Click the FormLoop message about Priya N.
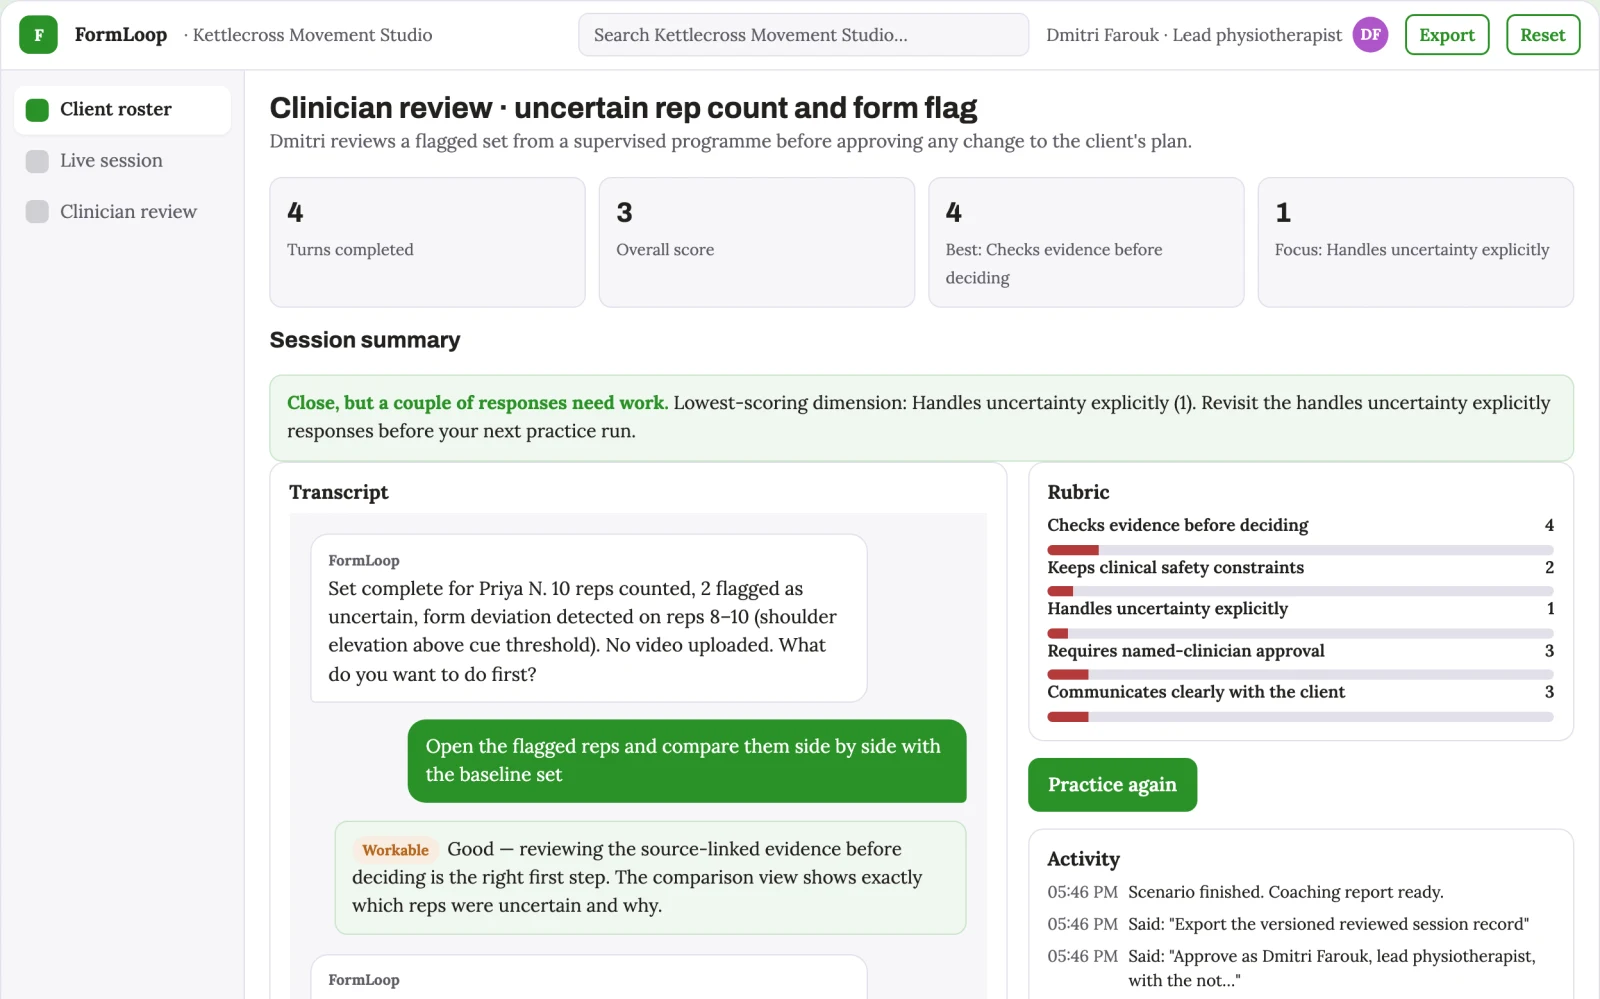This screenshot has height=999, width=1600. point(588,618)
